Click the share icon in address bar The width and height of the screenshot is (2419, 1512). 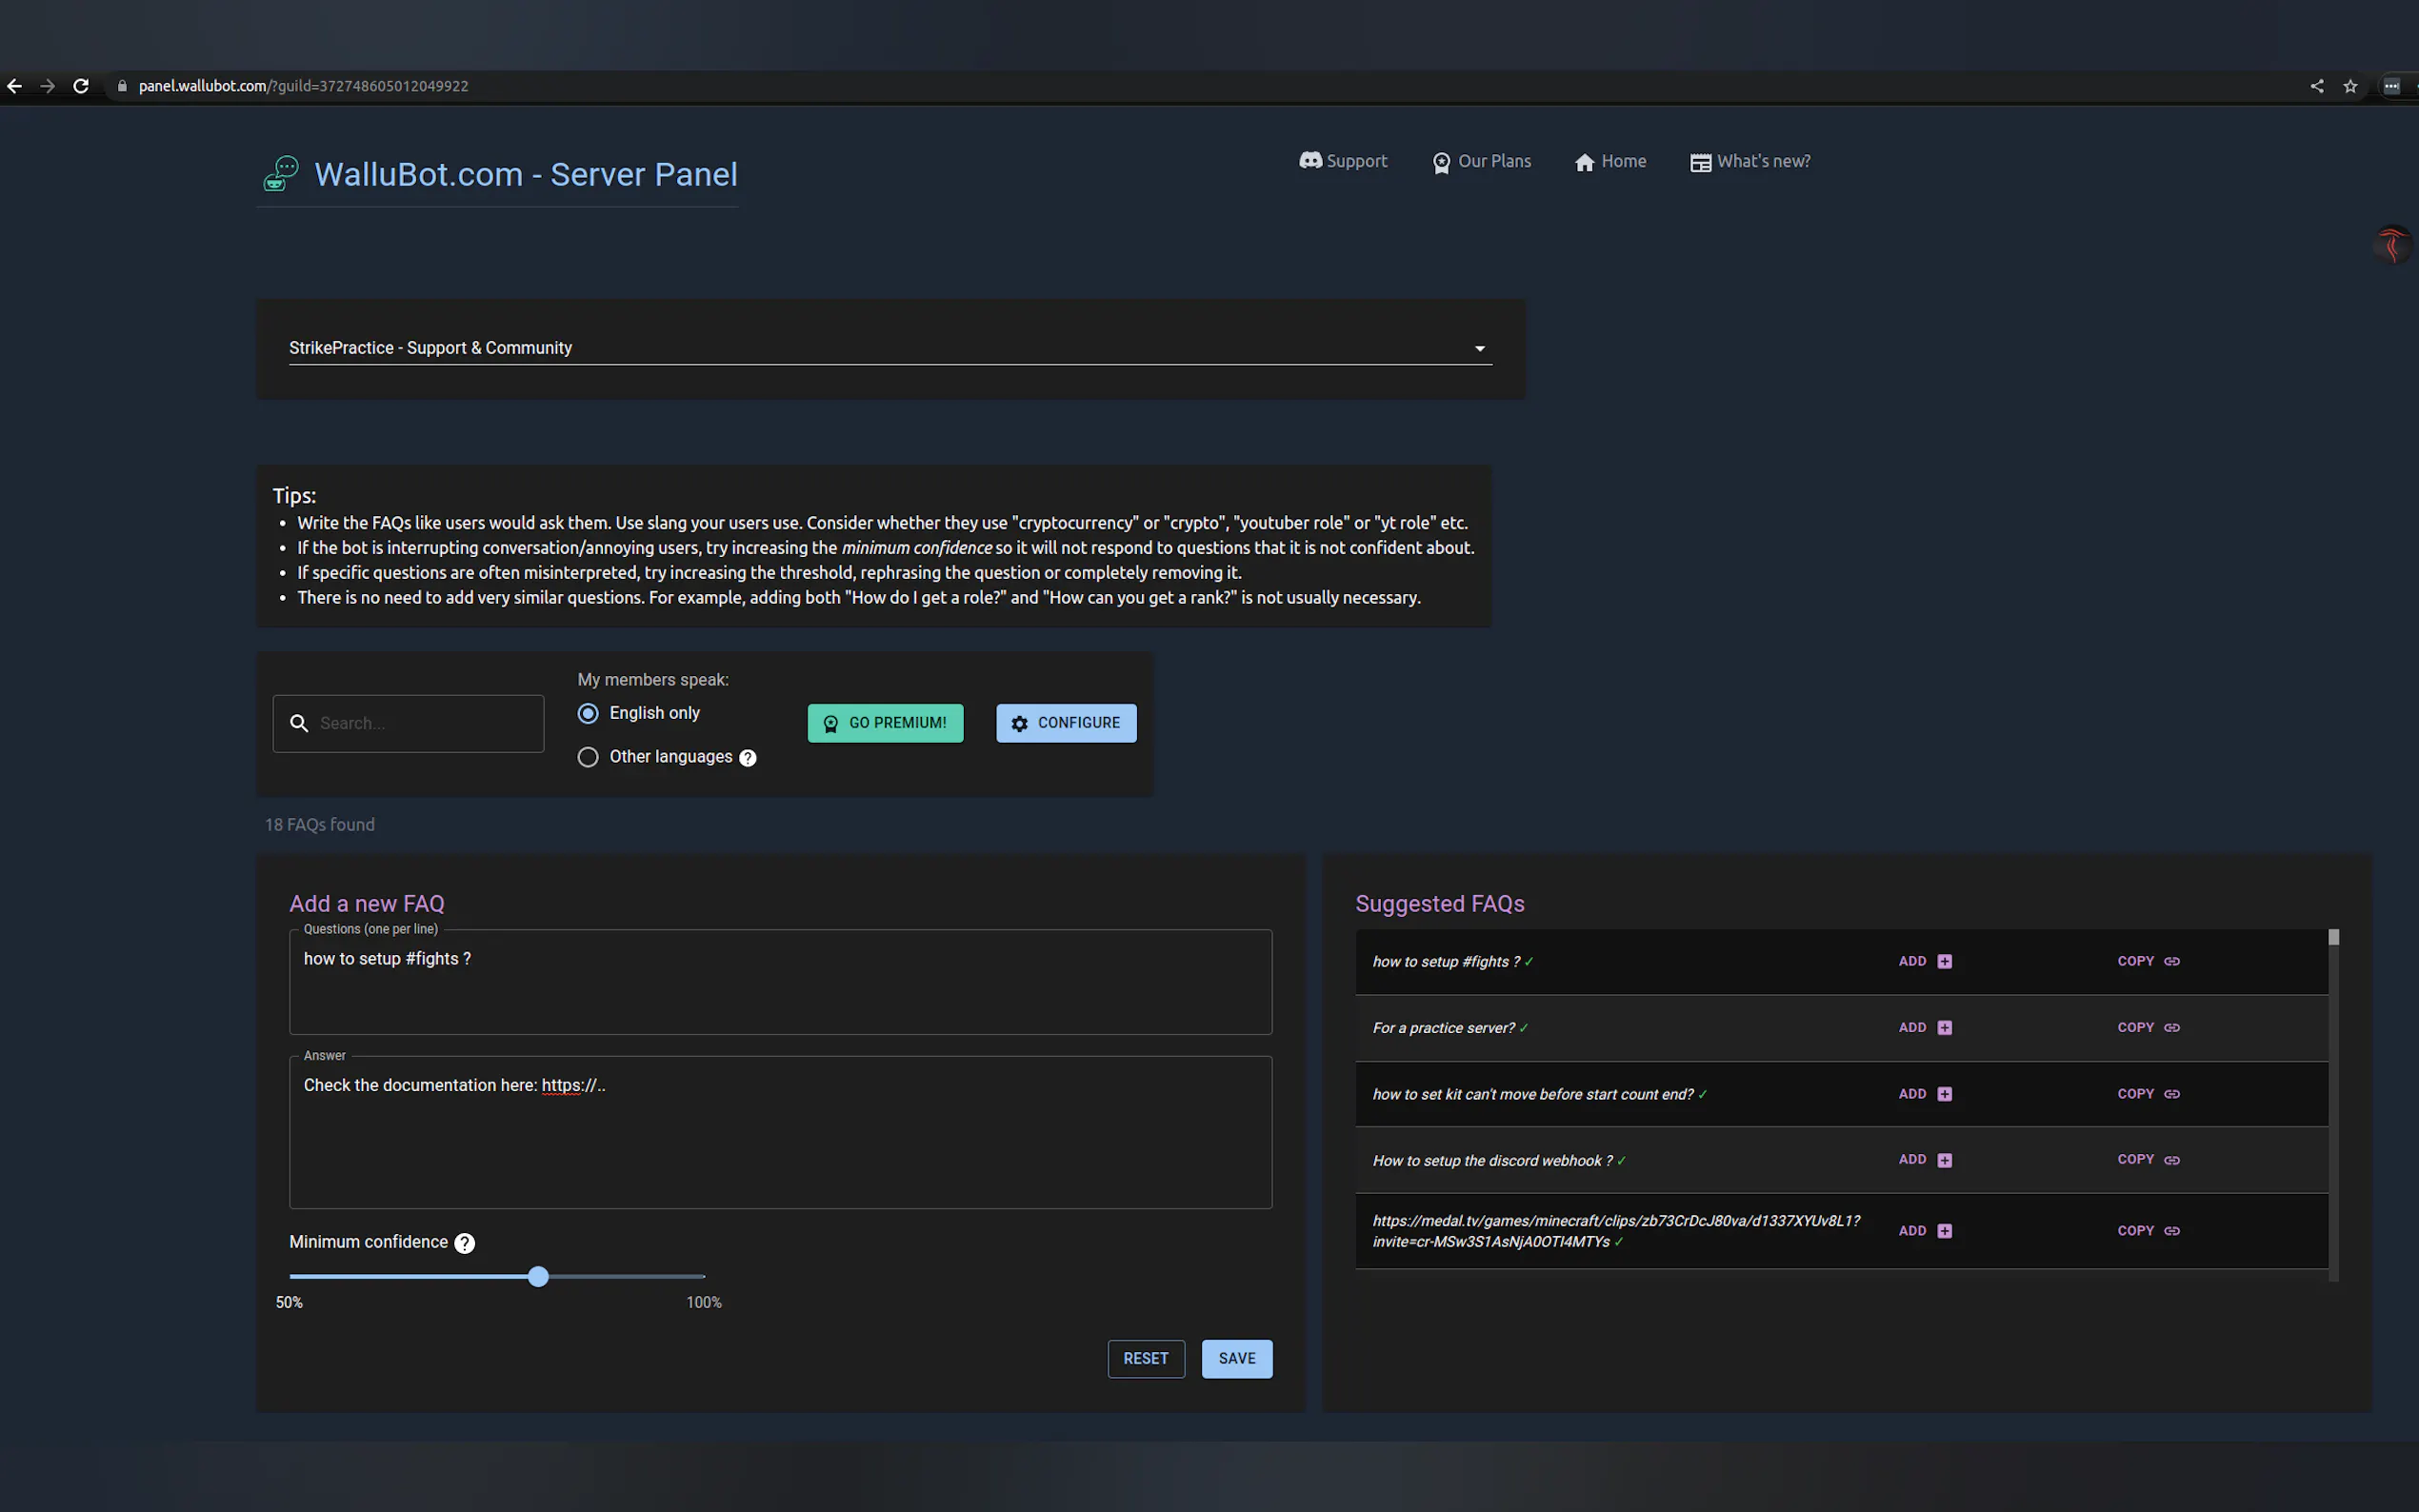click(2316, 86)
